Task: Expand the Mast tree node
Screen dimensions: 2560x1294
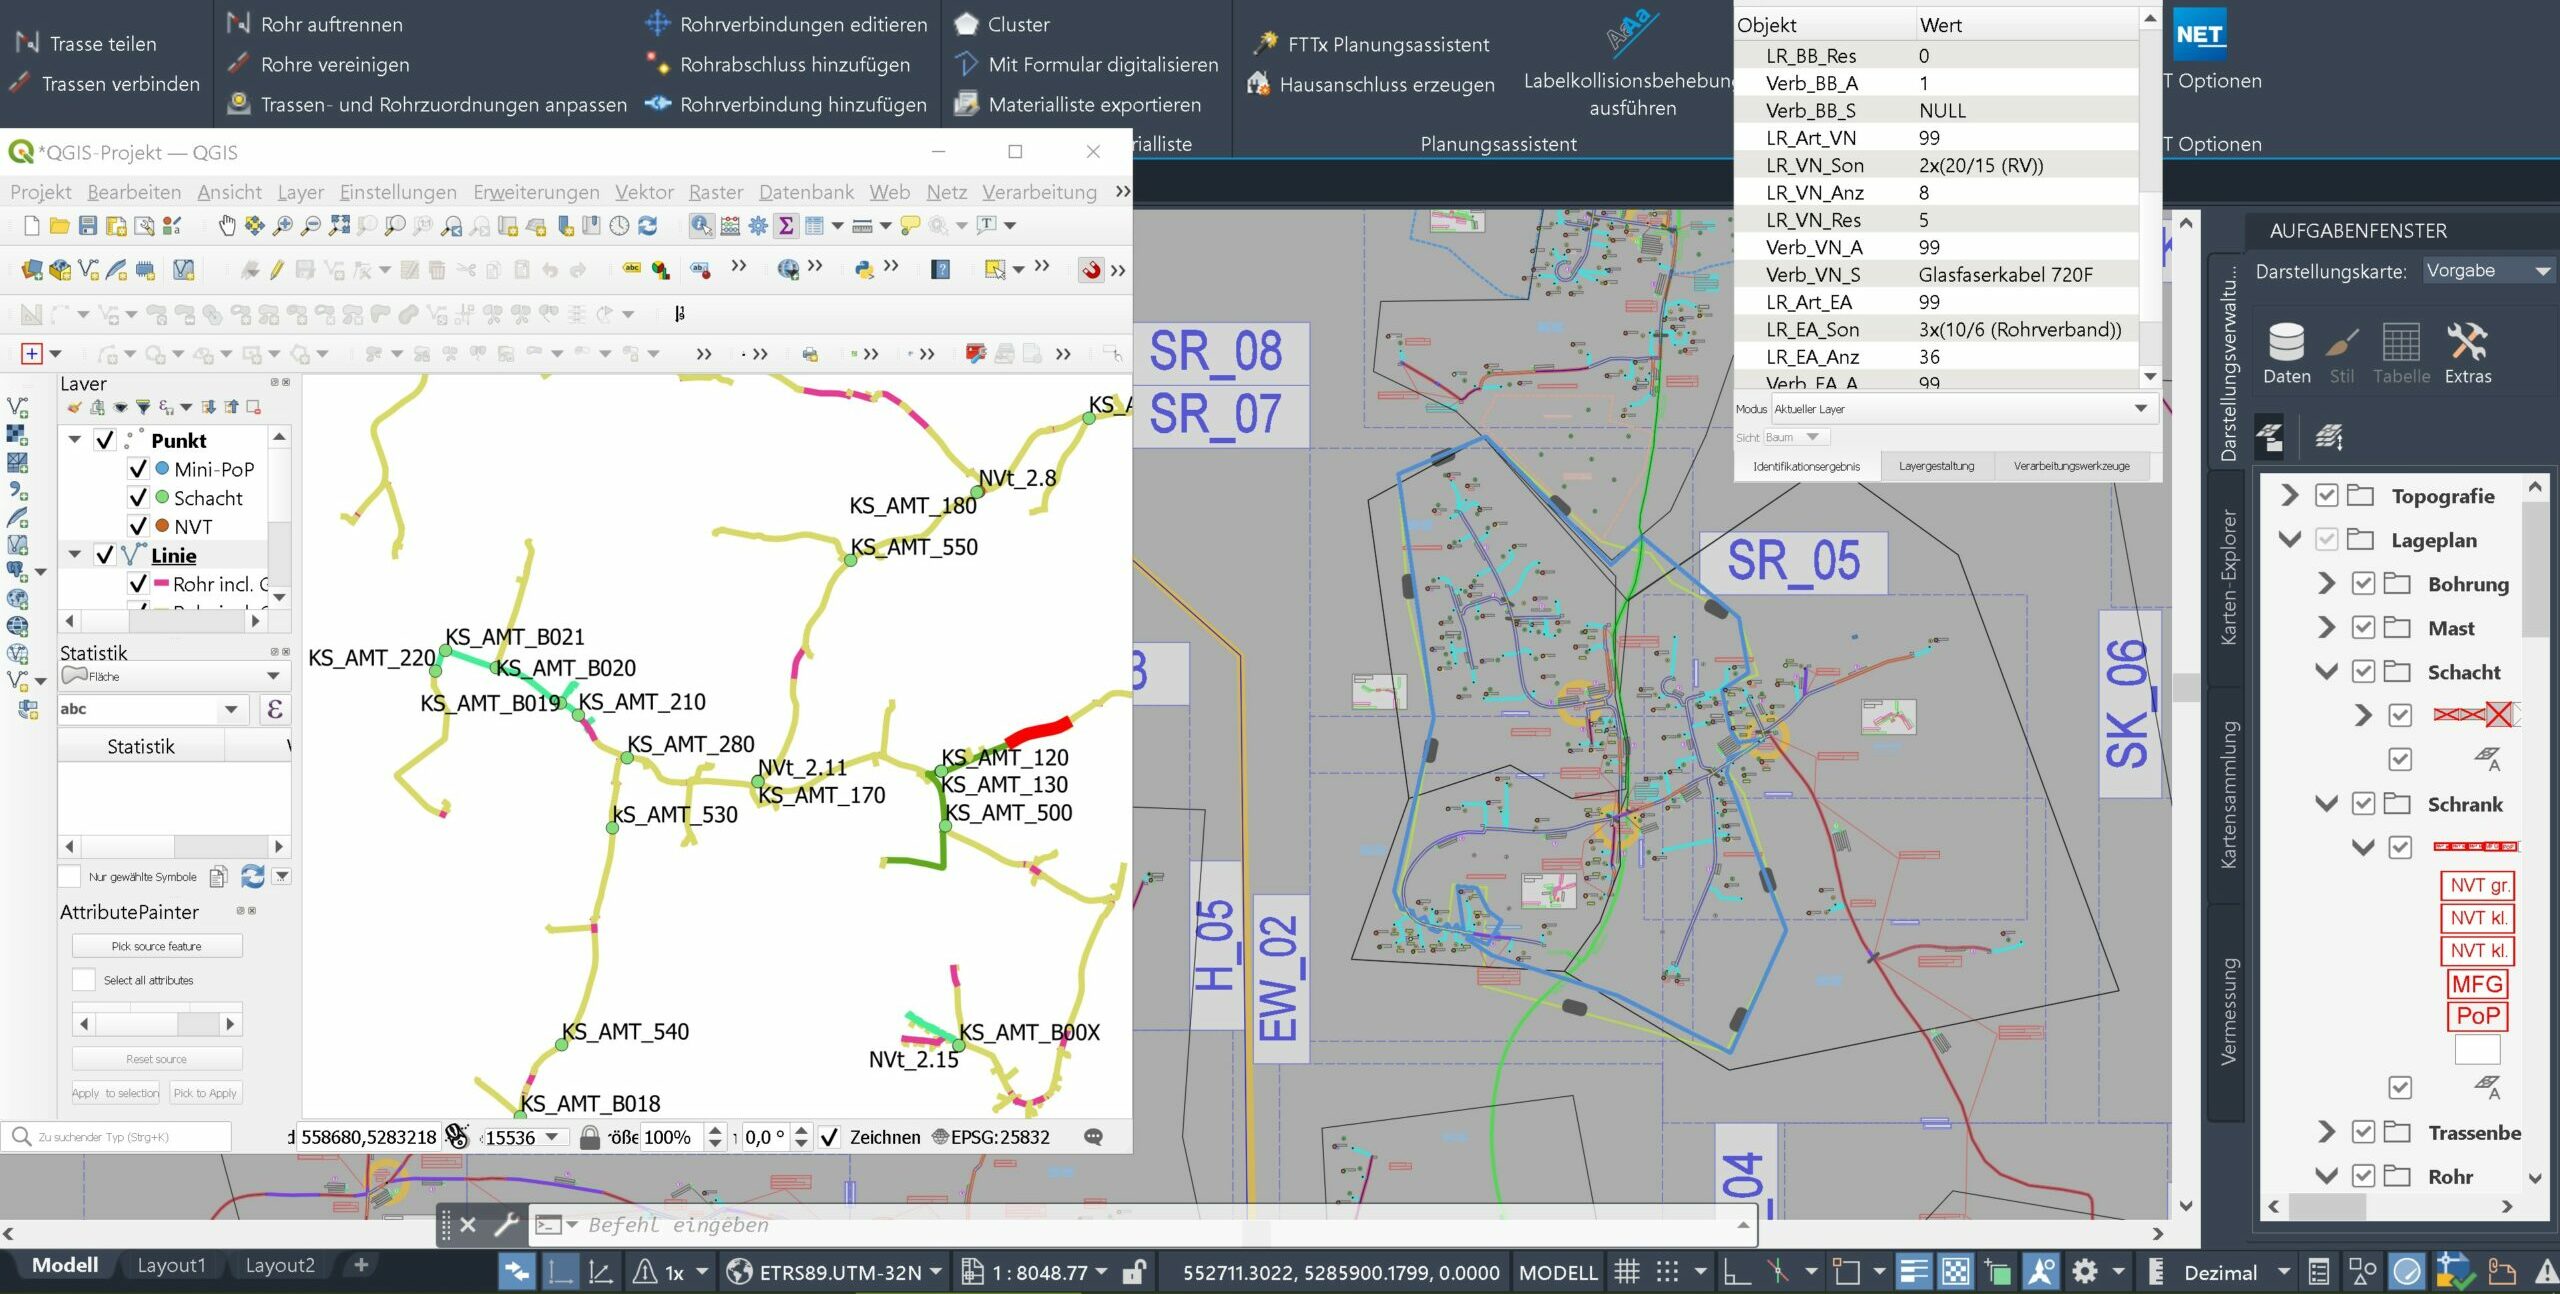Action: tap(2326, 628)
